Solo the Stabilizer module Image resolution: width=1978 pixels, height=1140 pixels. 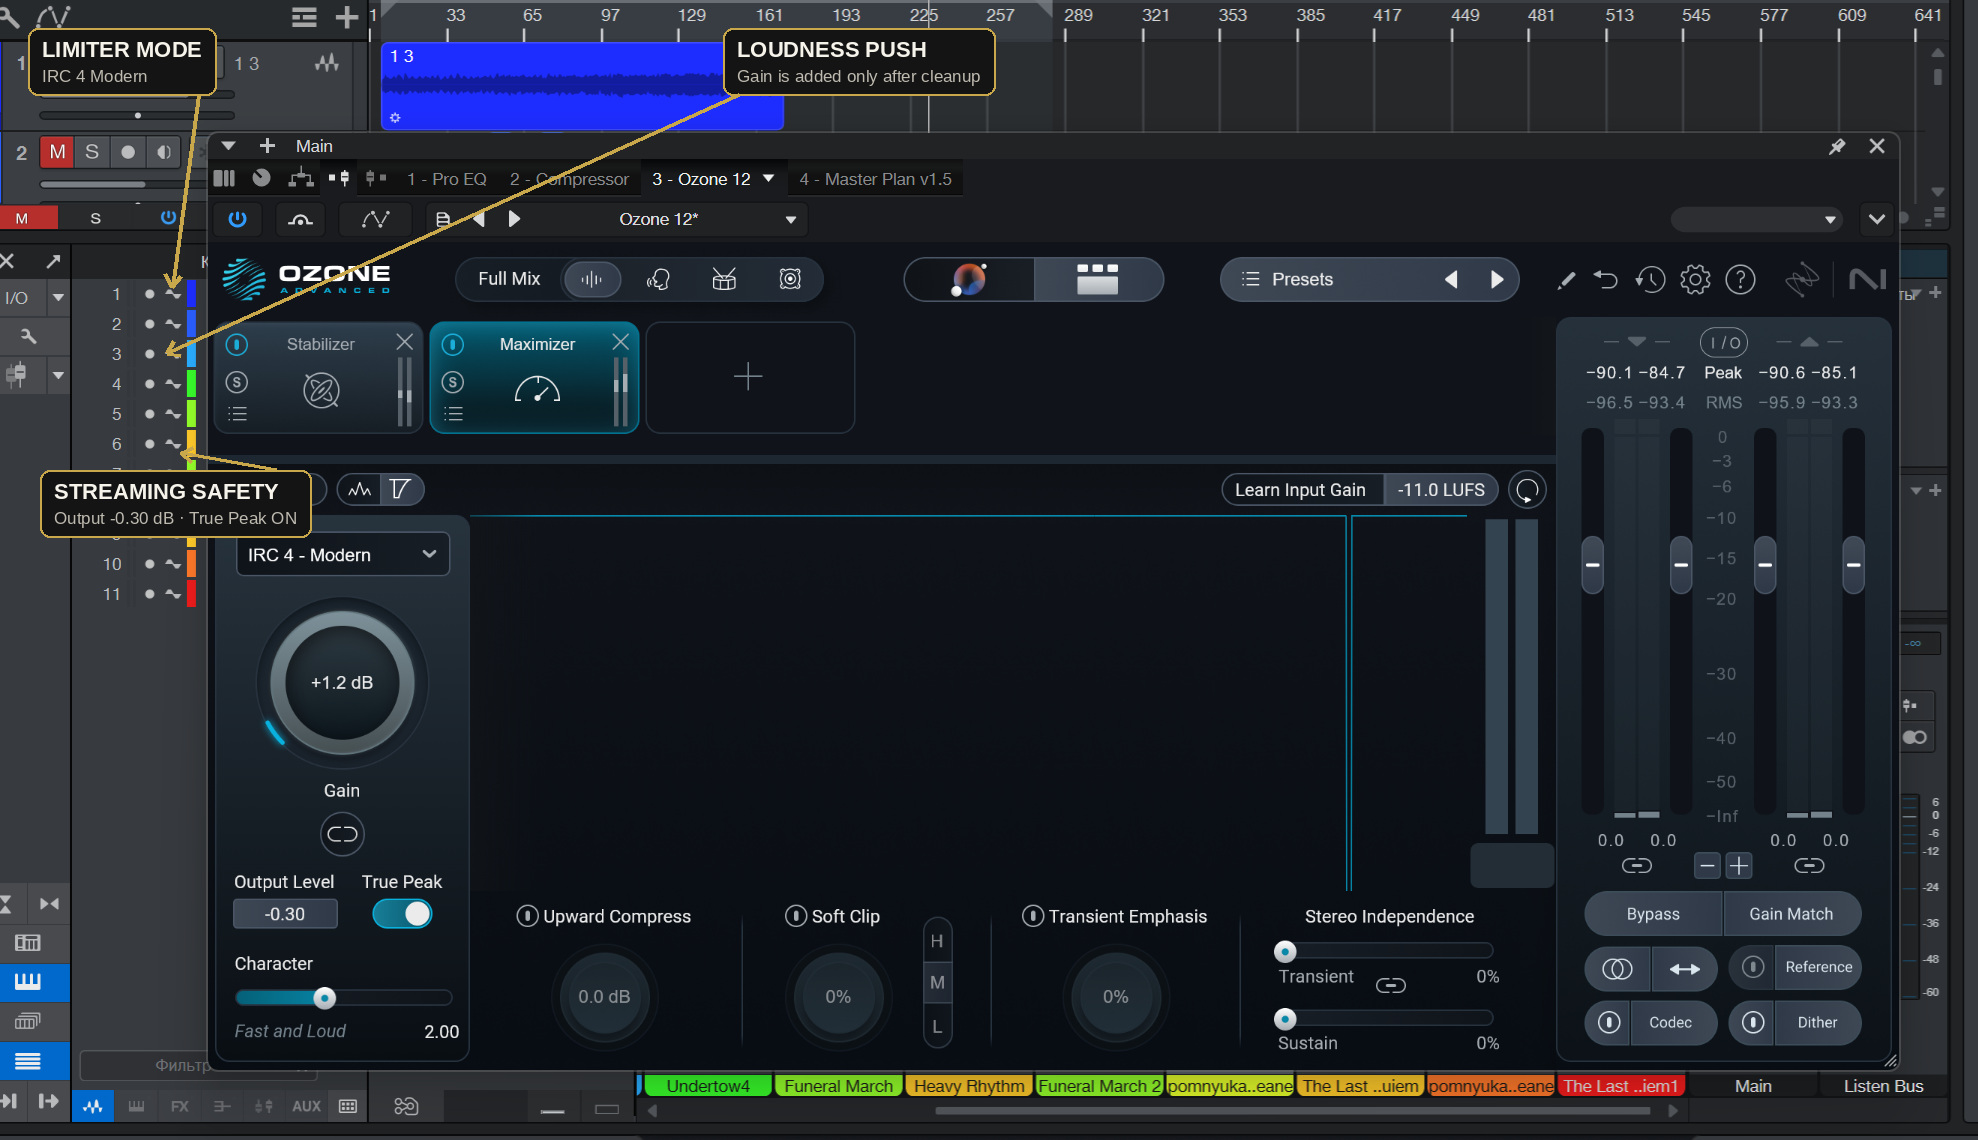237,382
